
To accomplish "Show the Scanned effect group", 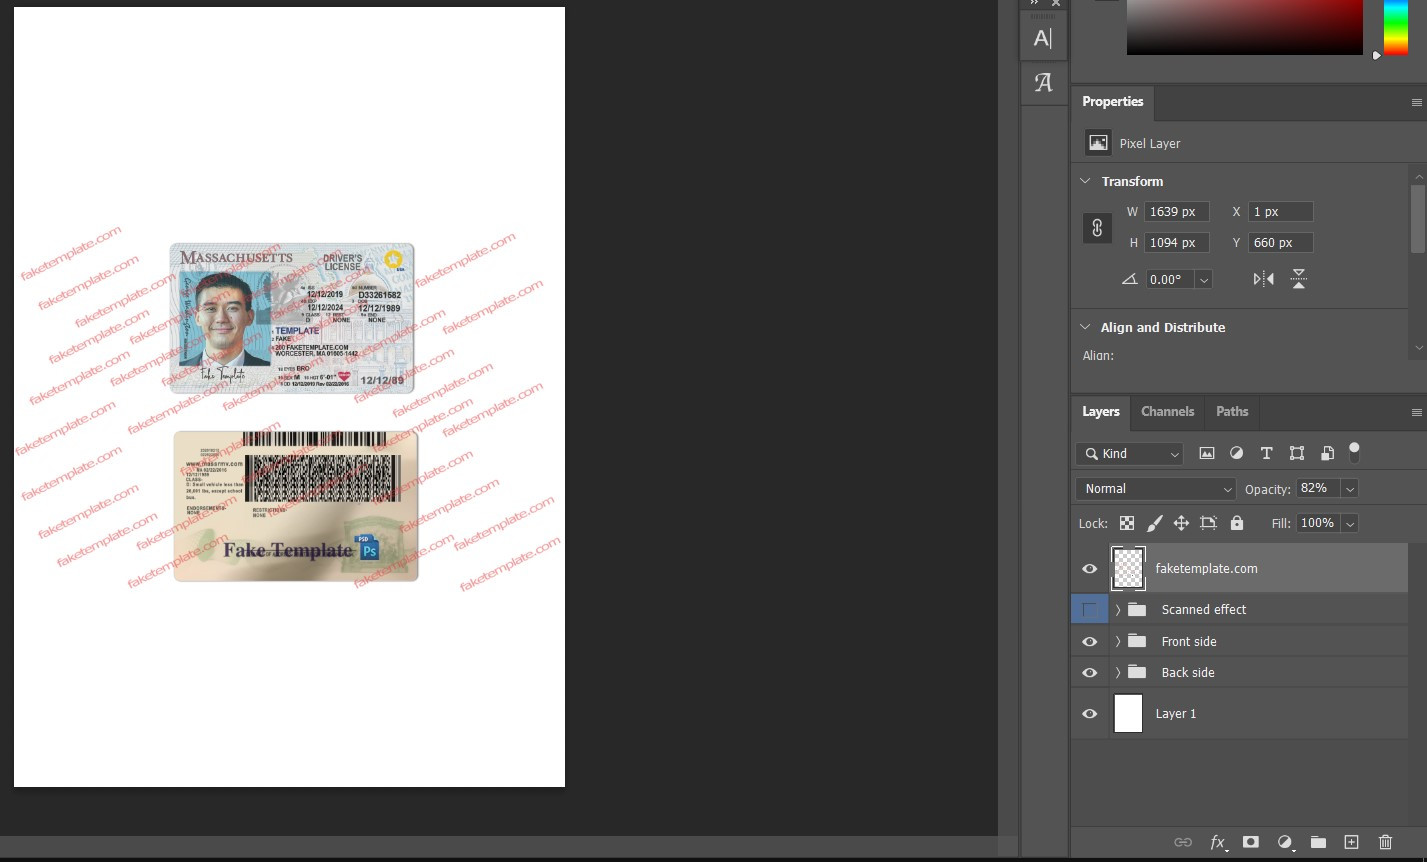I will 1090,609.
